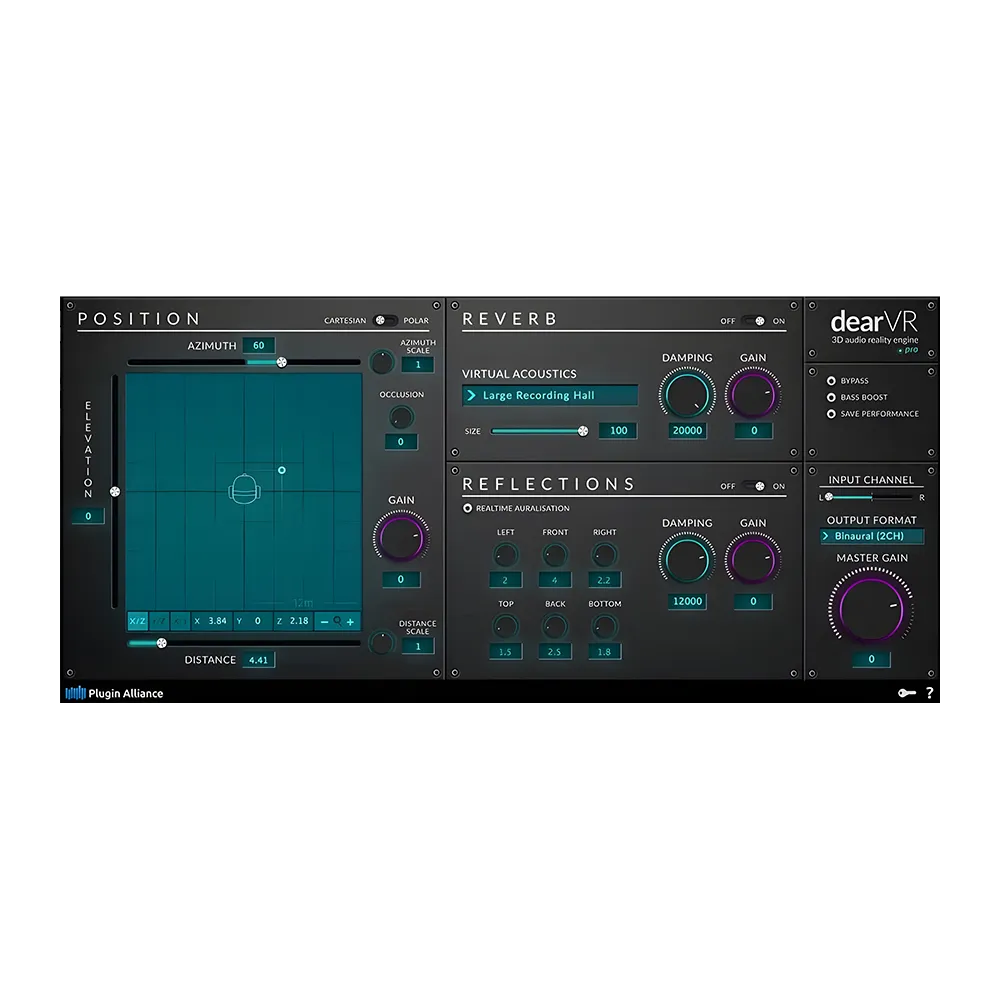
Task: Click the Distance Scale knob
Action: click(382, 643)
